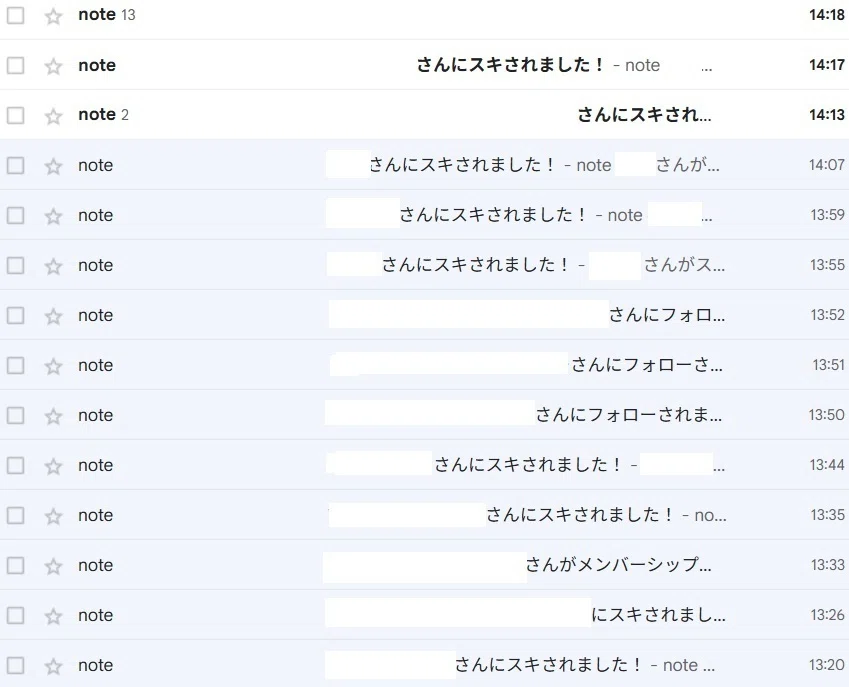Check the 13:35 email checkbox
The width and height of the screenshot is (849, 687).
tap(15, 515)
